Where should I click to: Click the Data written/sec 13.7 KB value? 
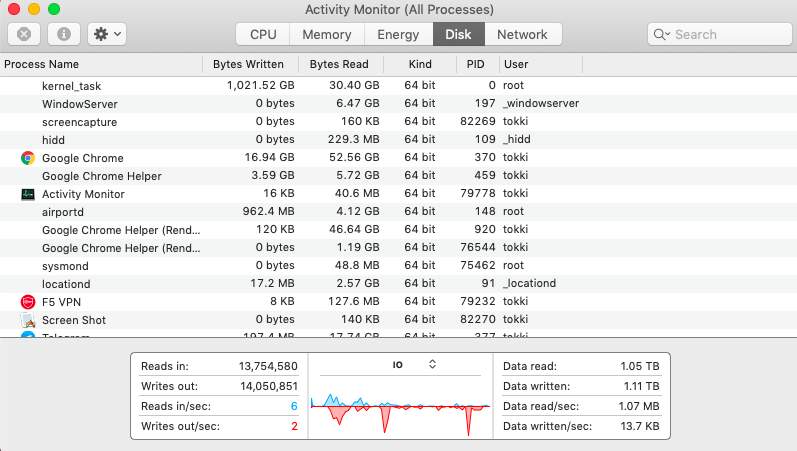[x=639, y=426]
